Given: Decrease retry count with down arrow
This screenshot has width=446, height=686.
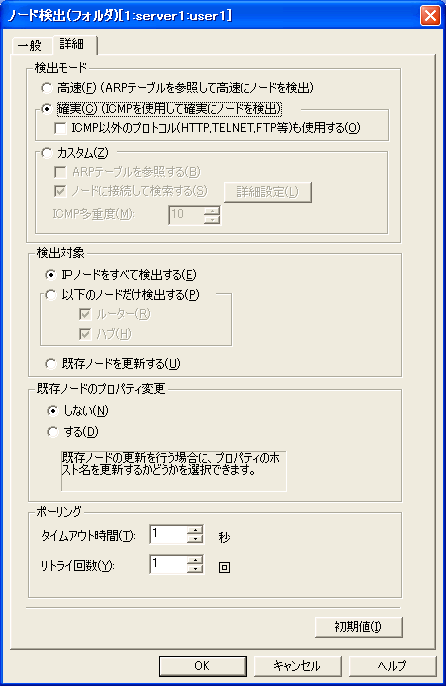Looking at the screenshot, I should point(195,568).
